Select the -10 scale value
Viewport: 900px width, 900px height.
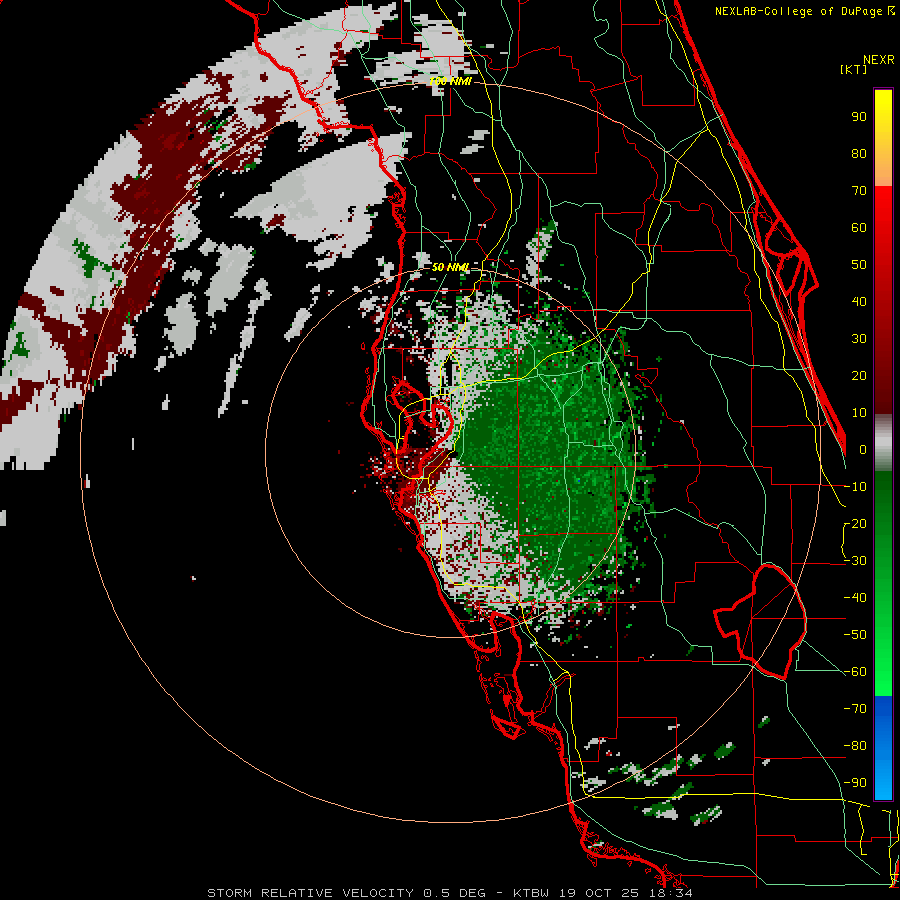pos(855,487)
